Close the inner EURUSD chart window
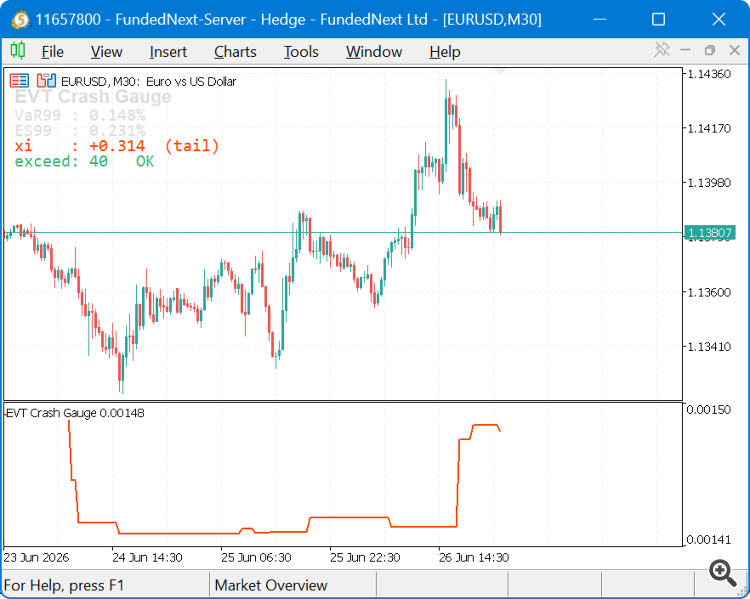 (x=735, y=50)
